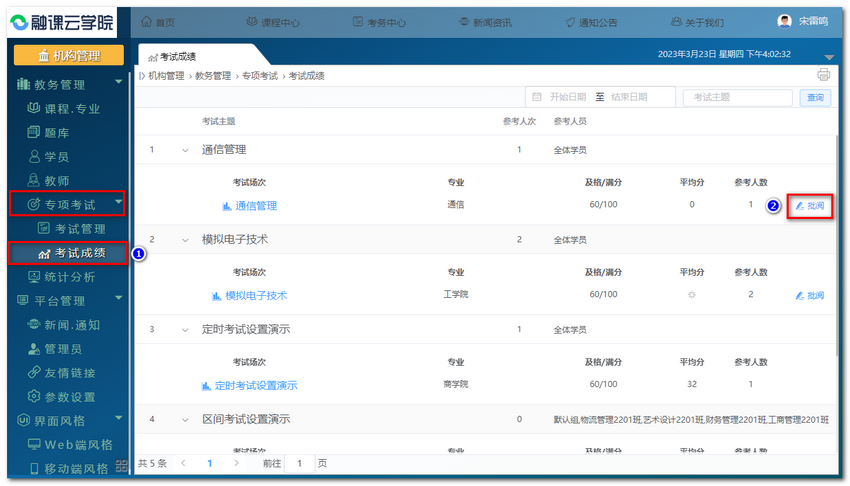Image resolution: width=850 pixels, height=486 pixels.
Task: Open 考试管理 in the sidebar
Action: click(71, 229)
